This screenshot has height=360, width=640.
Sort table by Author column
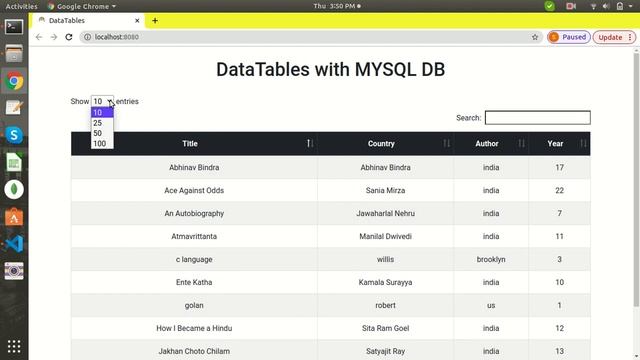(x=491, y=144)
